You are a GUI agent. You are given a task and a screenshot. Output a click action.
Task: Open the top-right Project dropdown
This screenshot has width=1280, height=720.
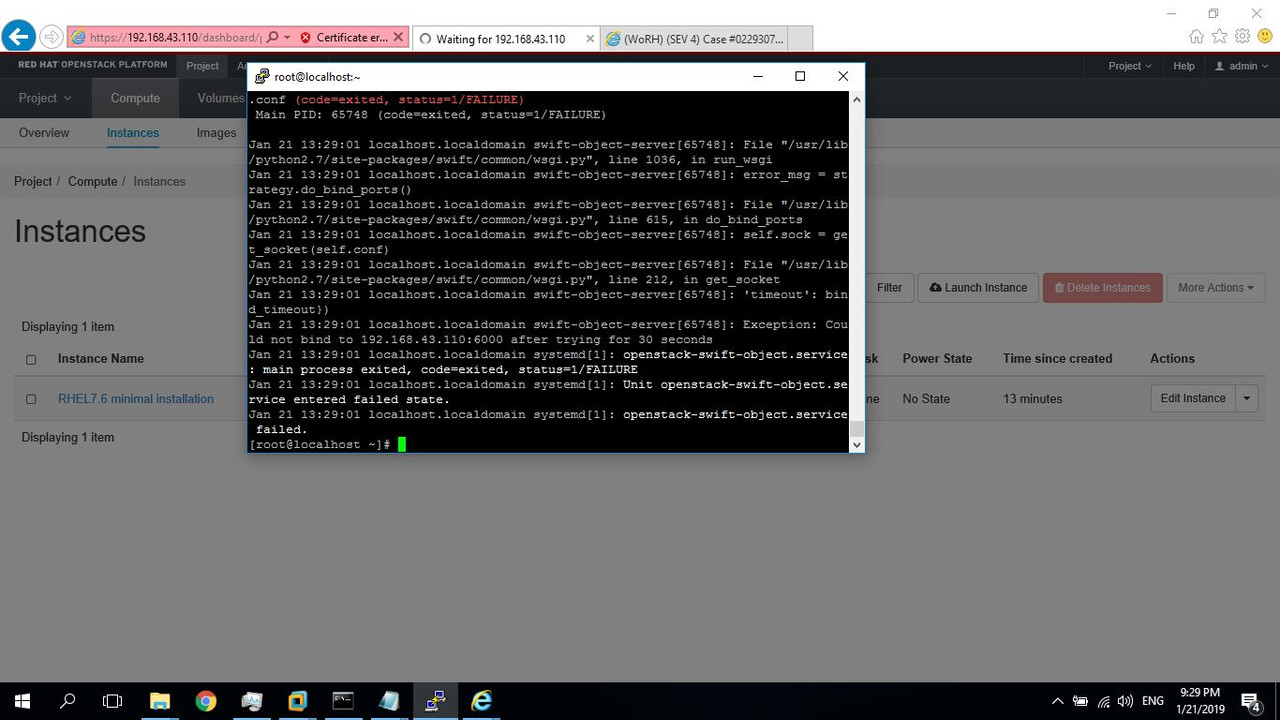click(1130, 66)
